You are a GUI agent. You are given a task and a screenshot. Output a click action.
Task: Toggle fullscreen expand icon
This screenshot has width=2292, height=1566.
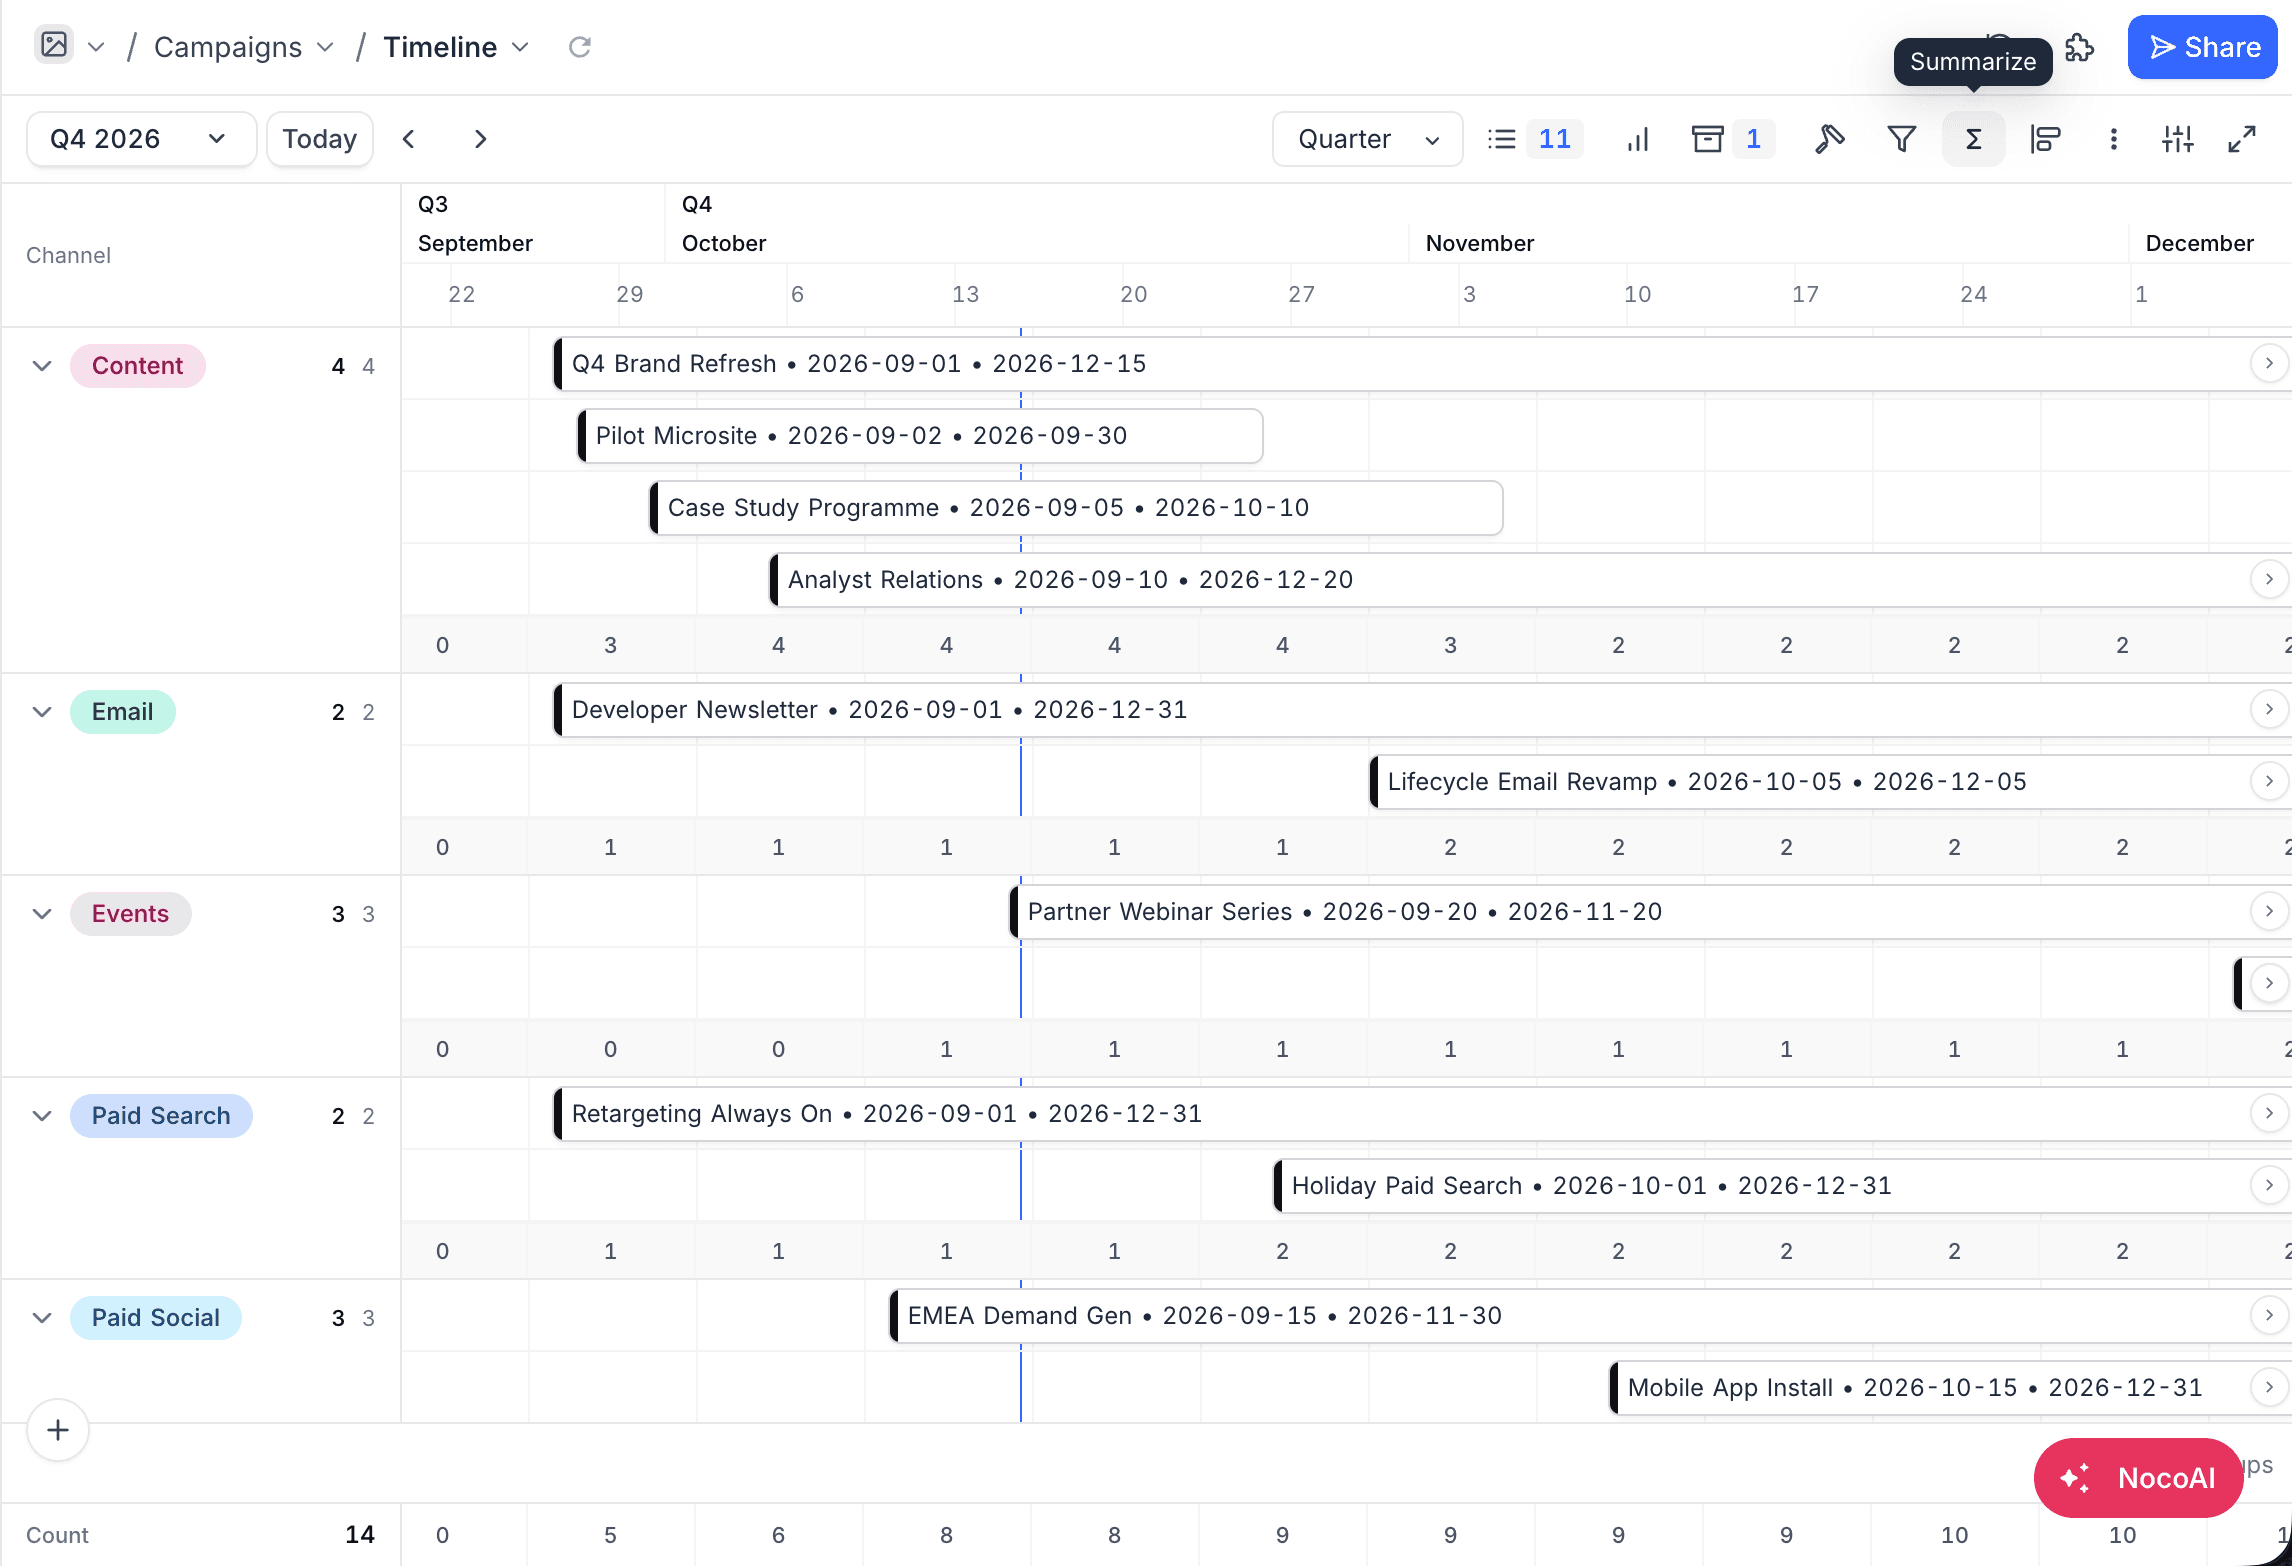point(2242,139)
